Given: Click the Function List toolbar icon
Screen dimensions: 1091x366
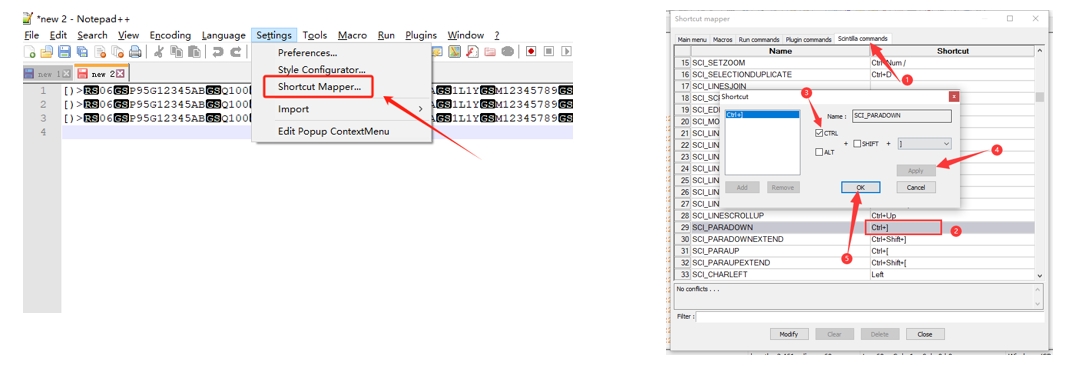Looking at the screenshot, I should click(x=472, y=51).
